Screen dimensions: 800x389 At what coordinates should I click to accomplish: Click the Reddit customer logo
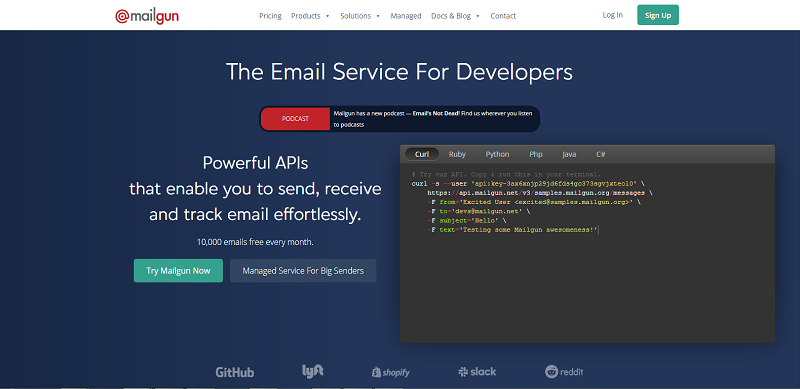pyautogui.click(x=564, y=372)
